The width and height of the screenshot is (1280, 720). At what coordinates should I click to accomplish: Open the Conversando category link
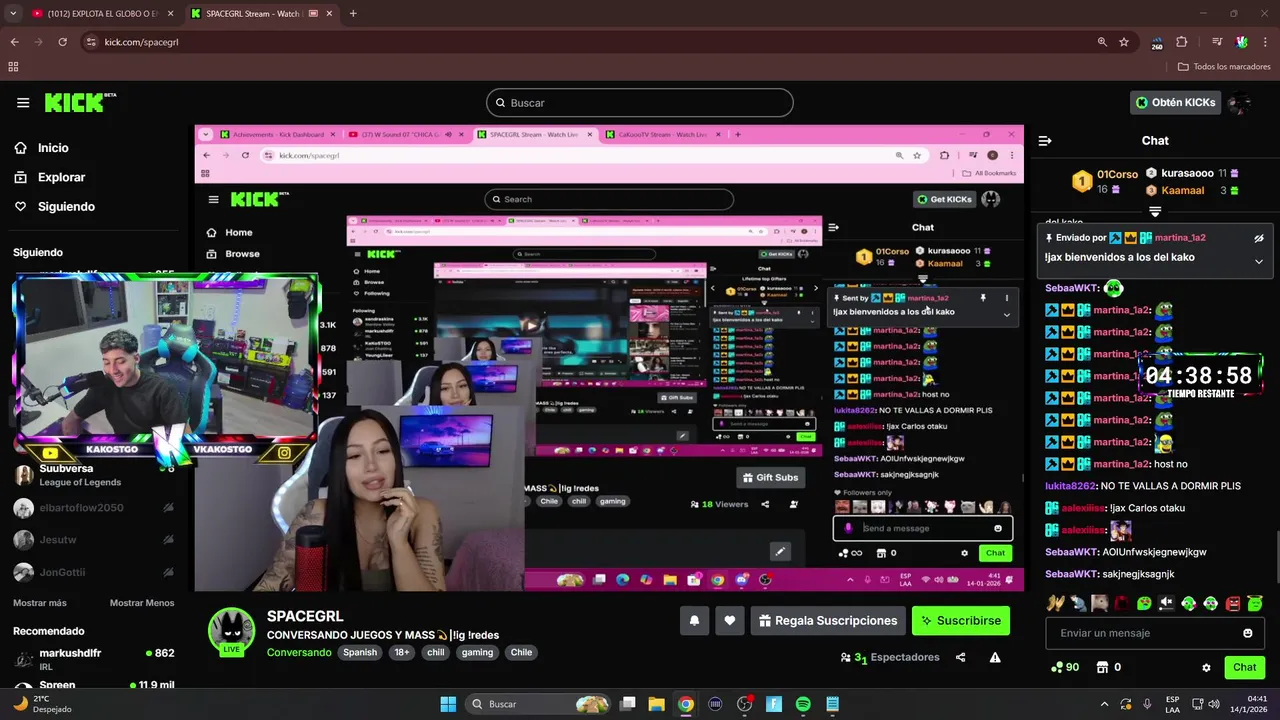click(x=299, y=652)
